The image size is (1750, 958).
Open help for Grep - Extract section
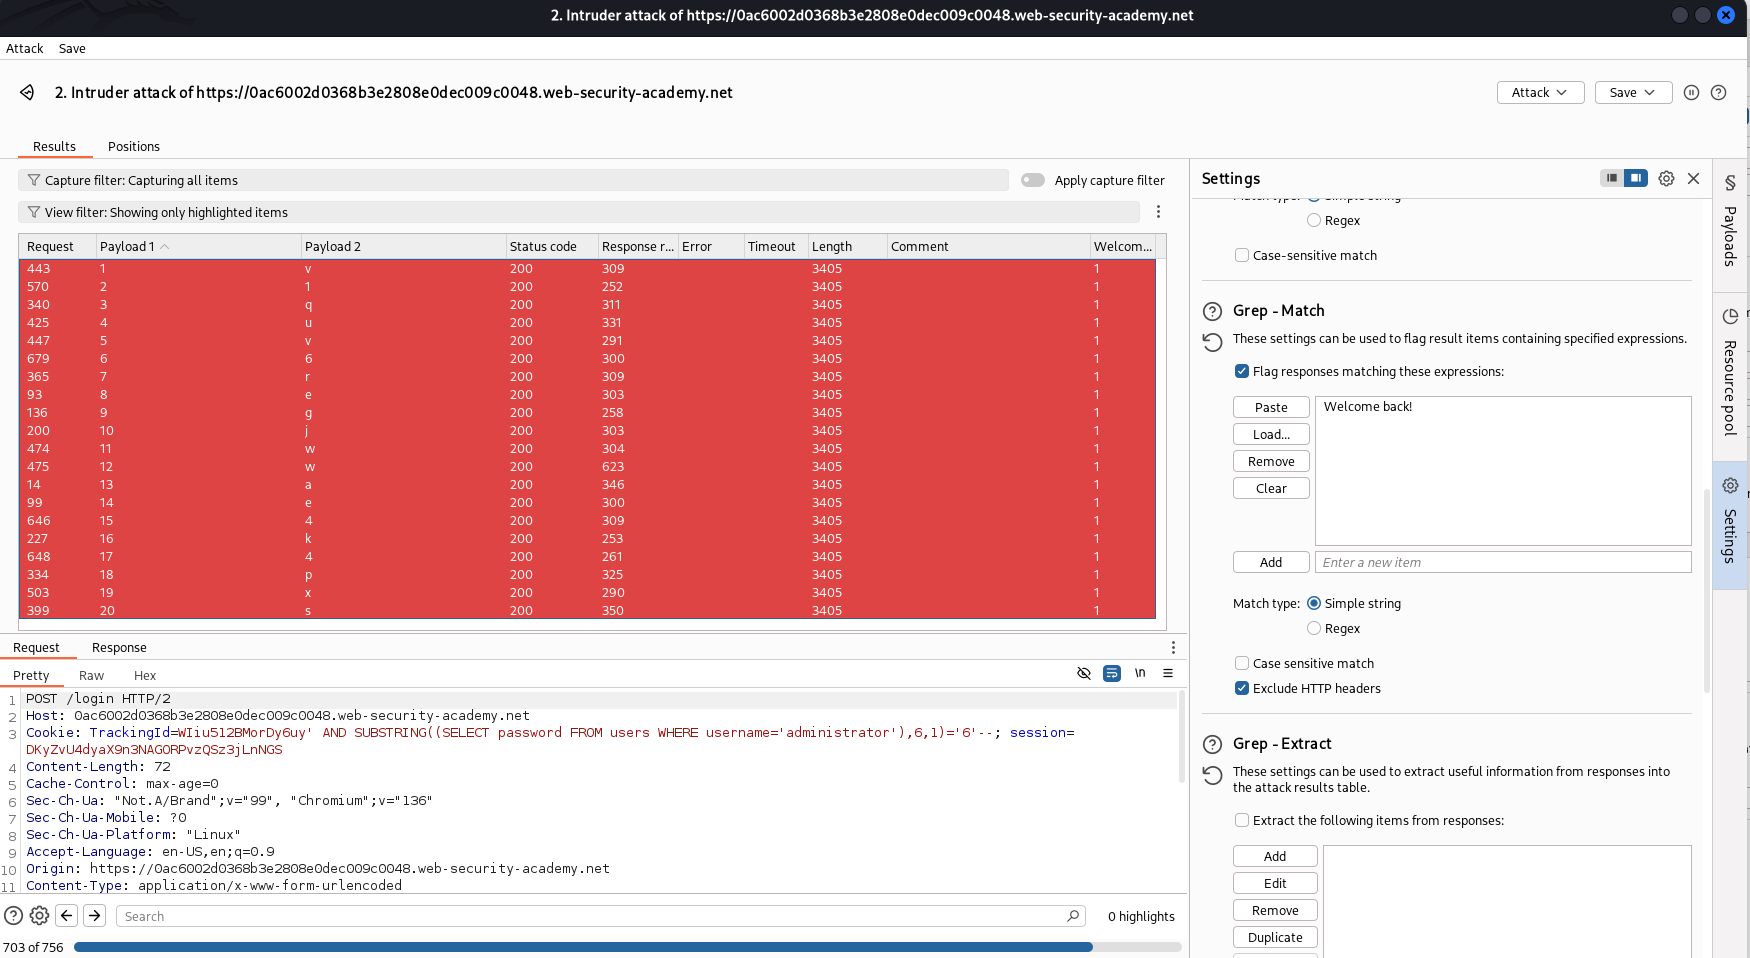(x=1212, y=744)
